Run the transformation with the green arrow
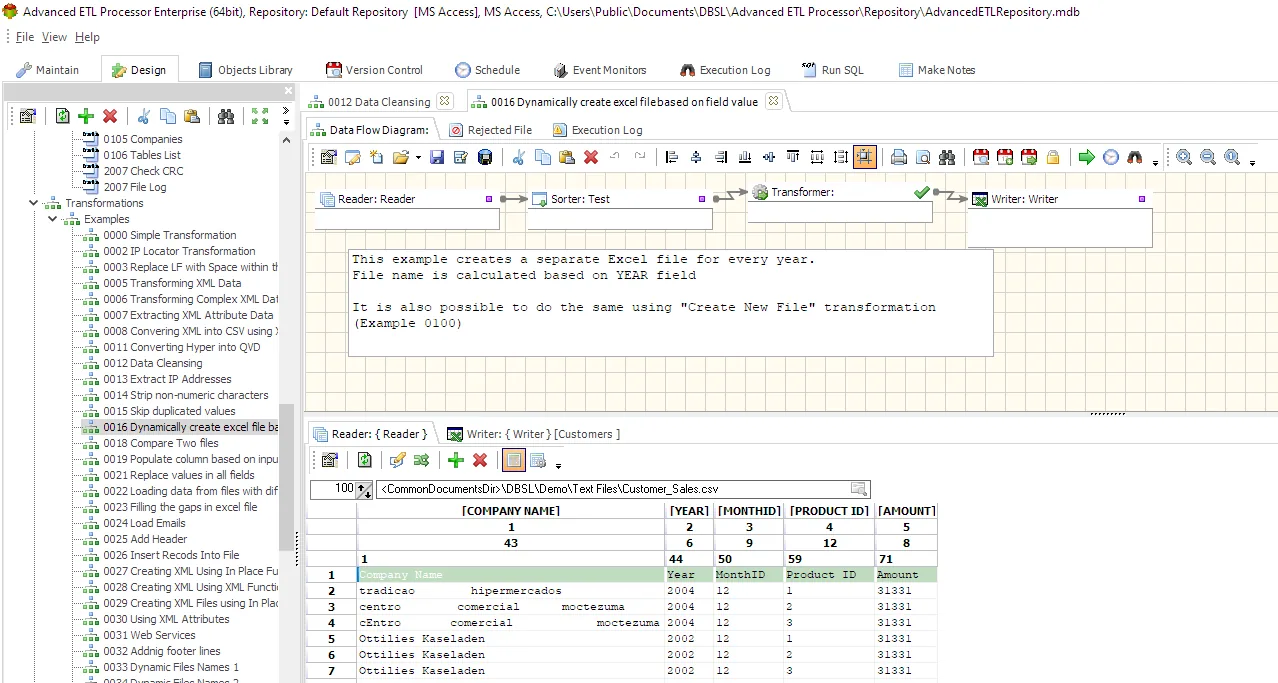1278x683 pixels. [x=1087, y=157]
